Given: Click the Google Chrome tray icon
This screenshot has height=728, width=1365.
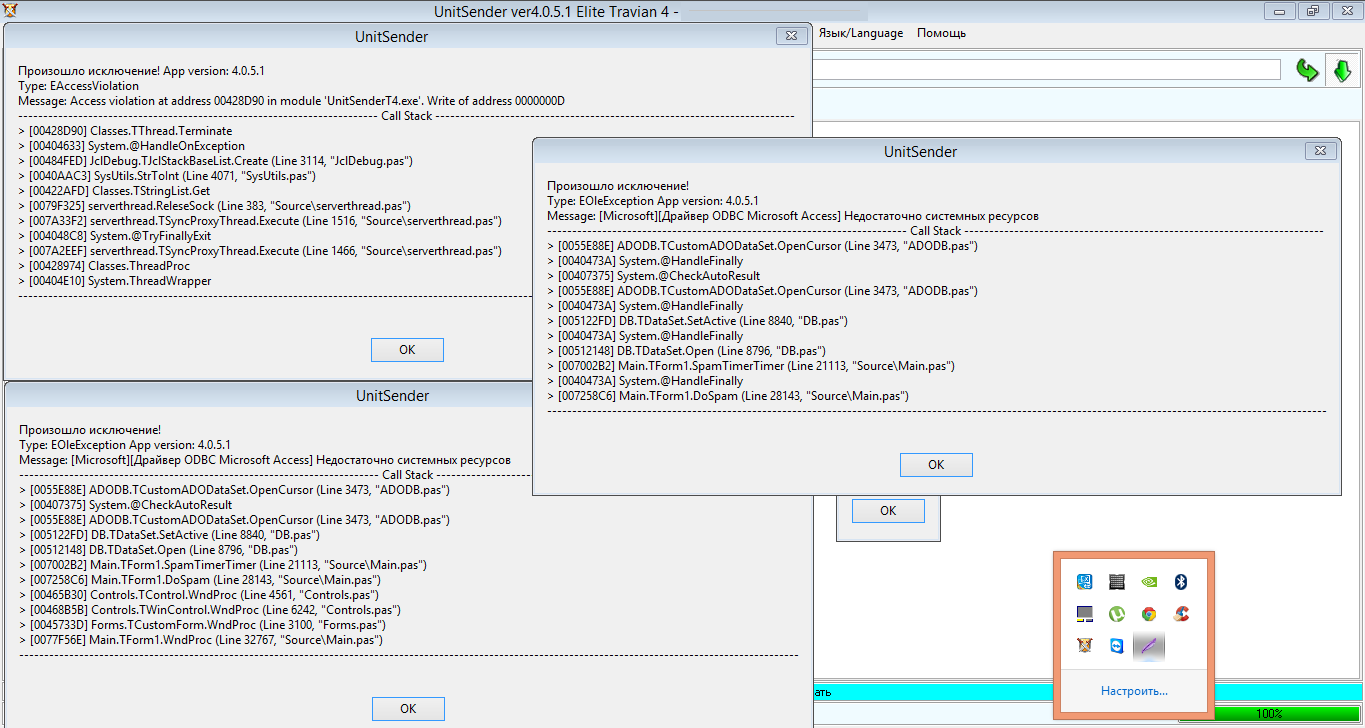Looking at the screenshot, I should pos(1148,614).
